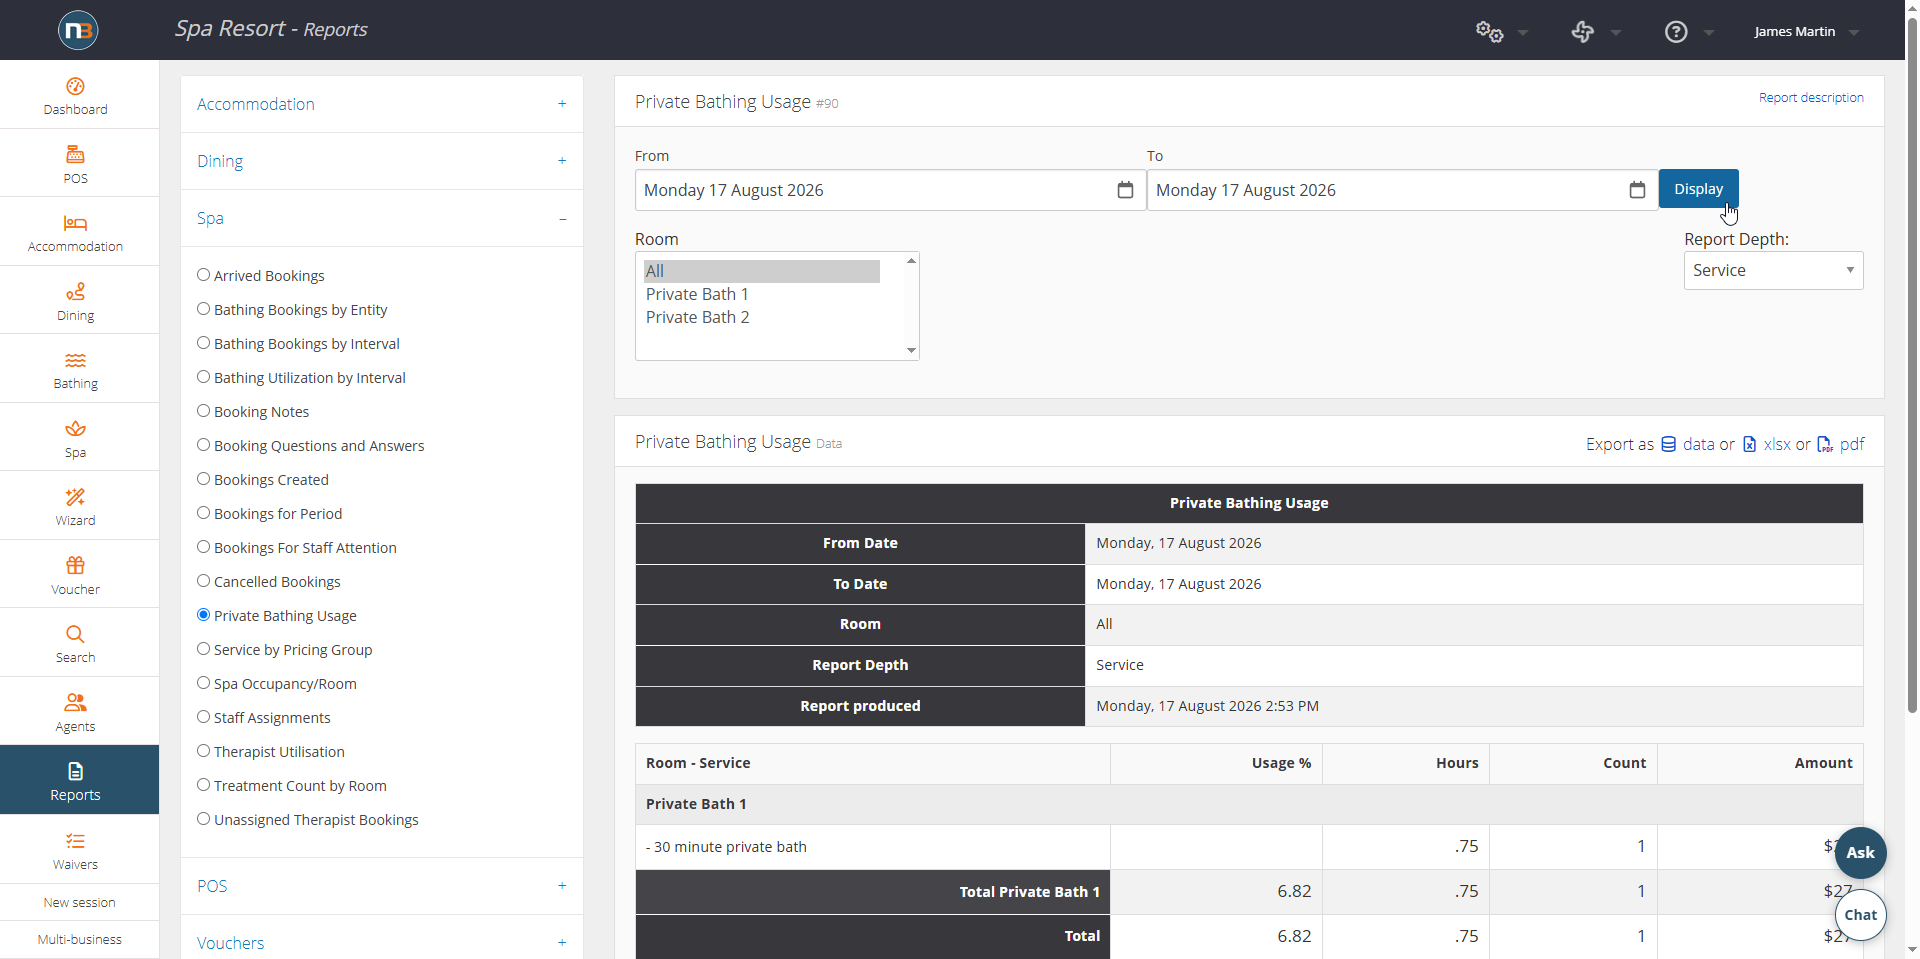Expand the POS report section

pyautogui.click(x=382, y=886)
